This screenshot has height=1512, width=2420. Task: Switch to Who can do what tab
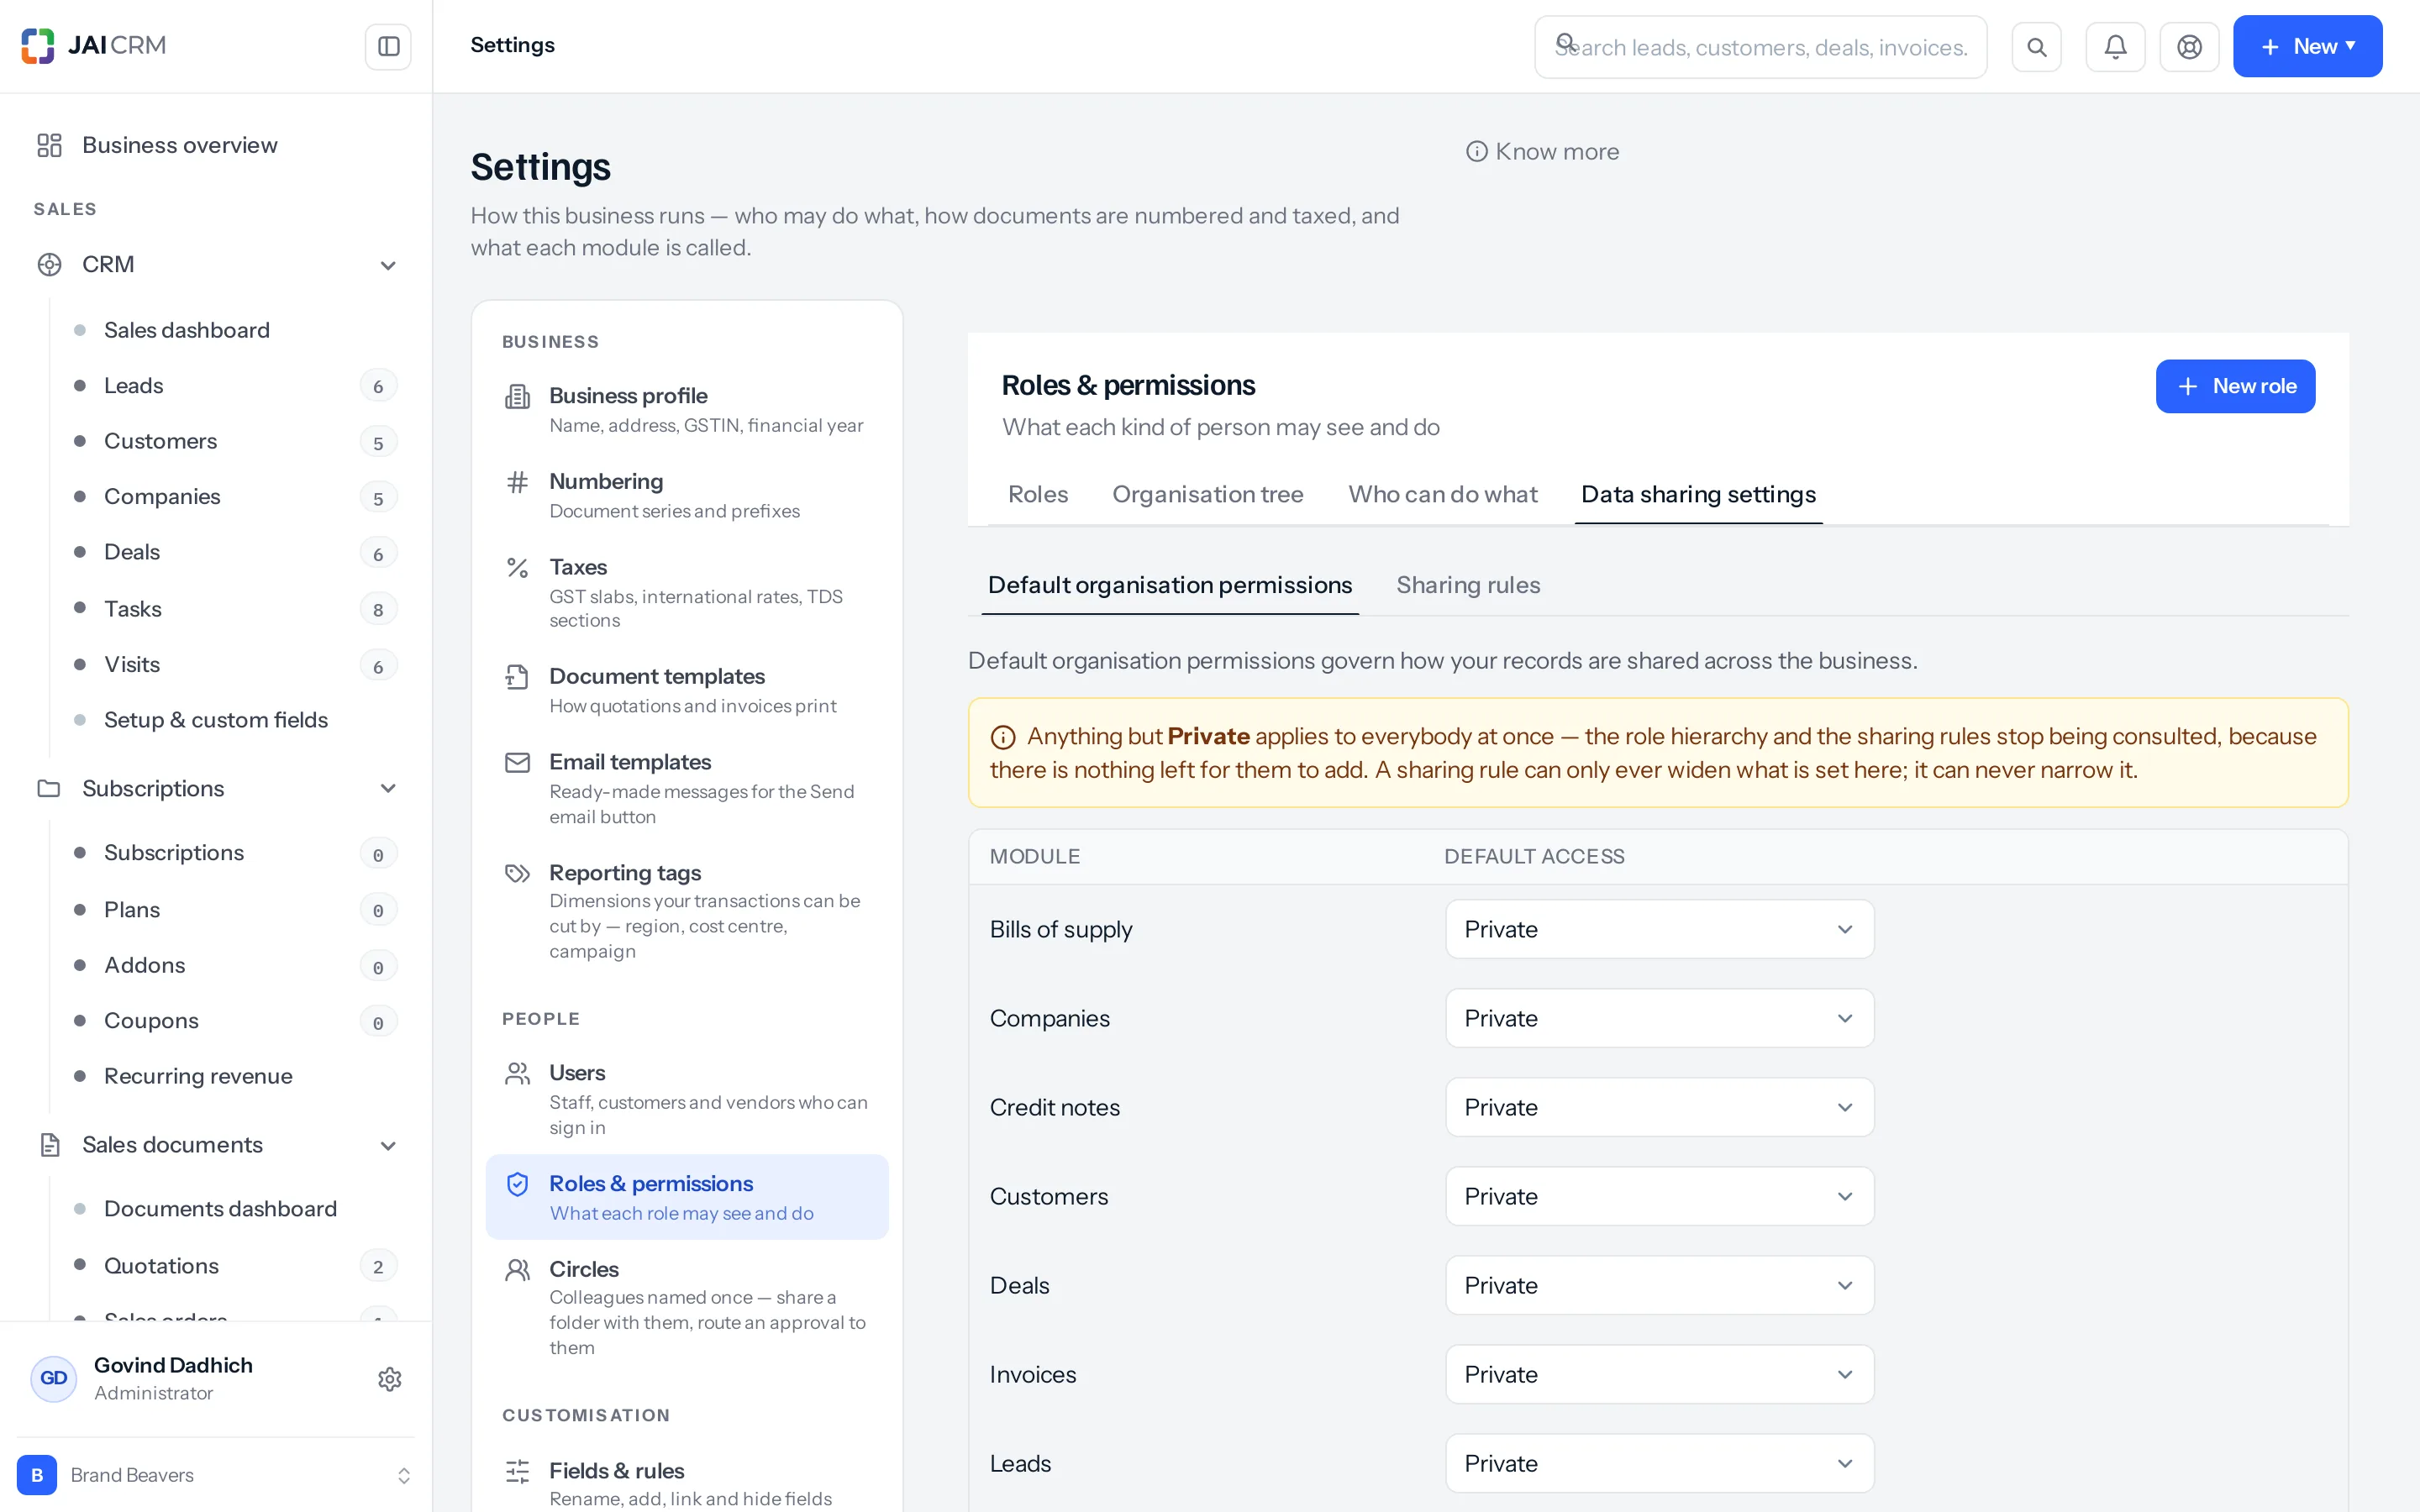point(1442,494)
